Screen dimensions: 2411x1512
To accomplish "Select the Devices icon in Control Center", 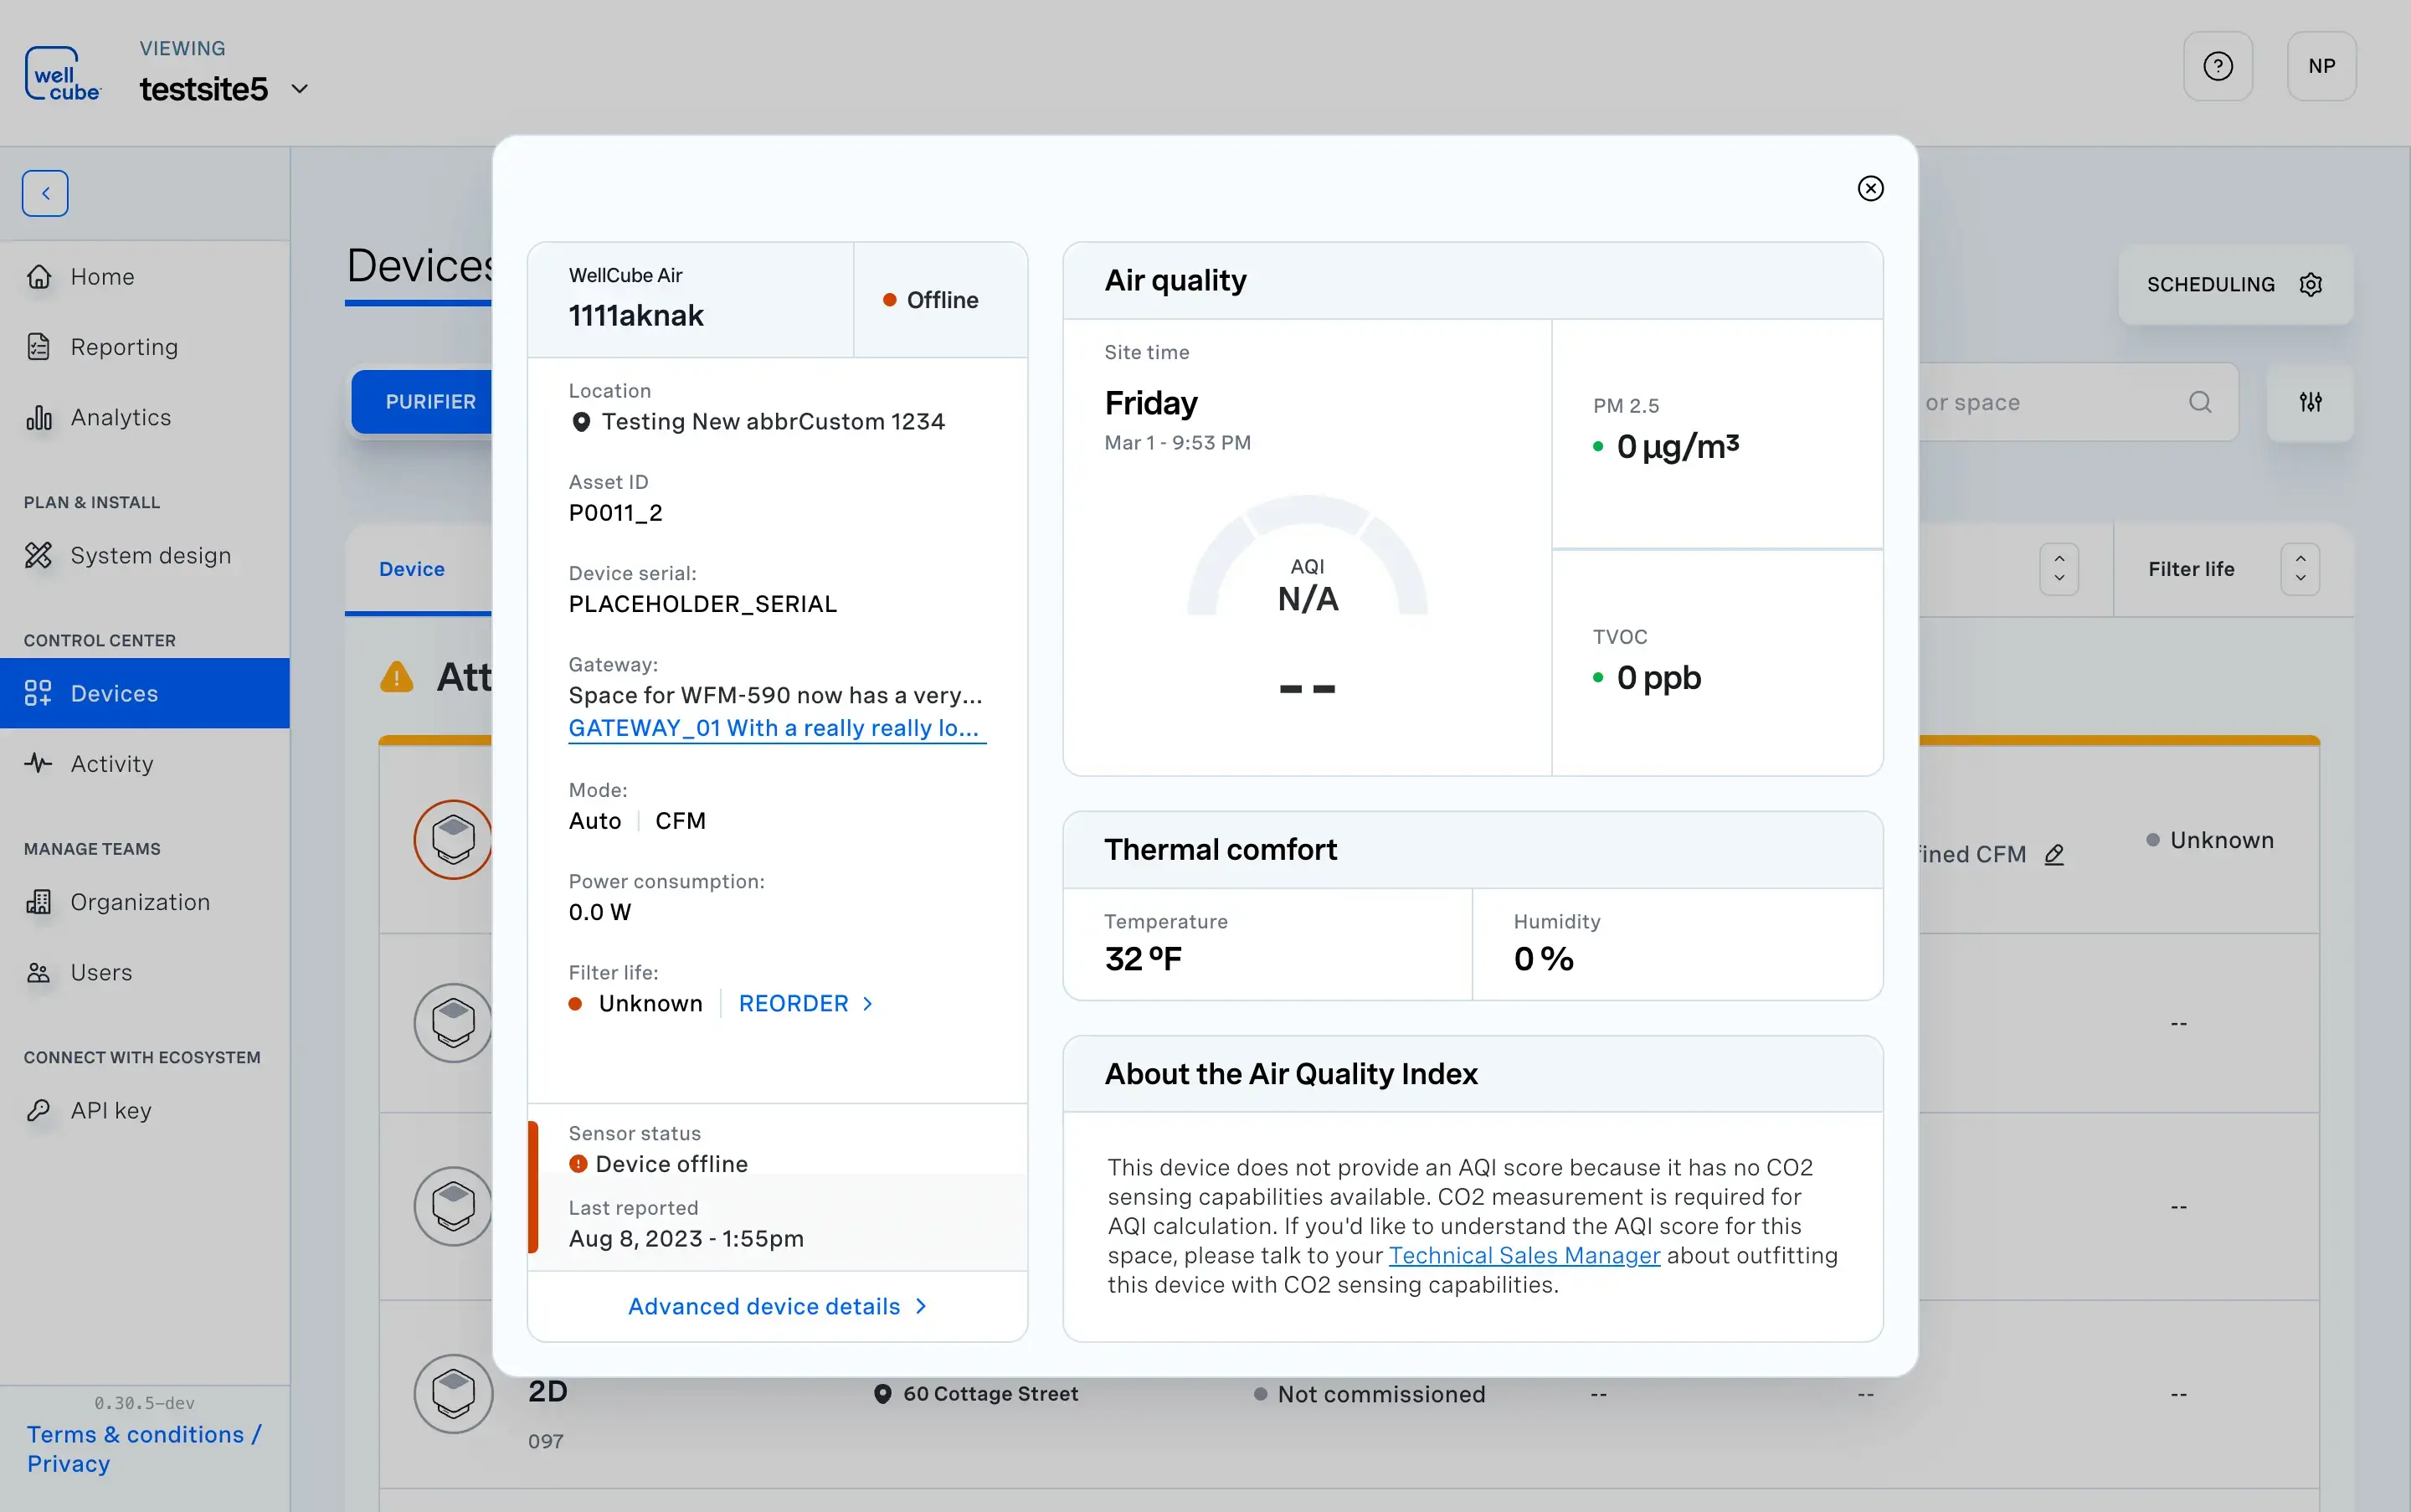I will [x=39, y=693].
